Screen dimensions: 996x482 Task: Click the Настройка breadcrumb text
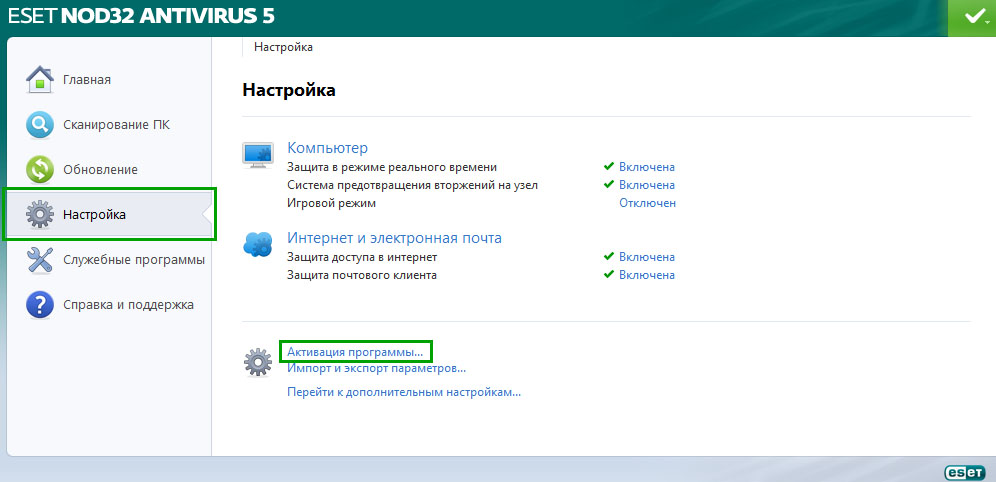pos(283,47)
